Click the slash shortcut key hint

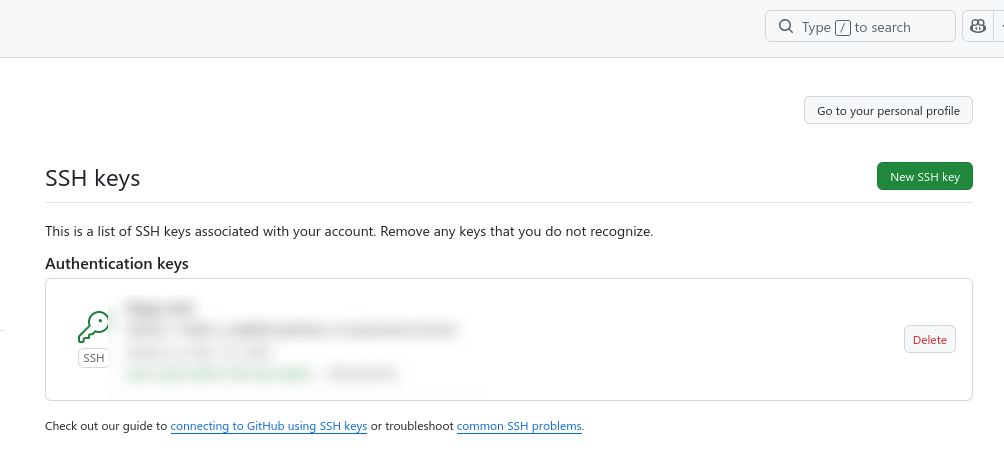(842, 28)
